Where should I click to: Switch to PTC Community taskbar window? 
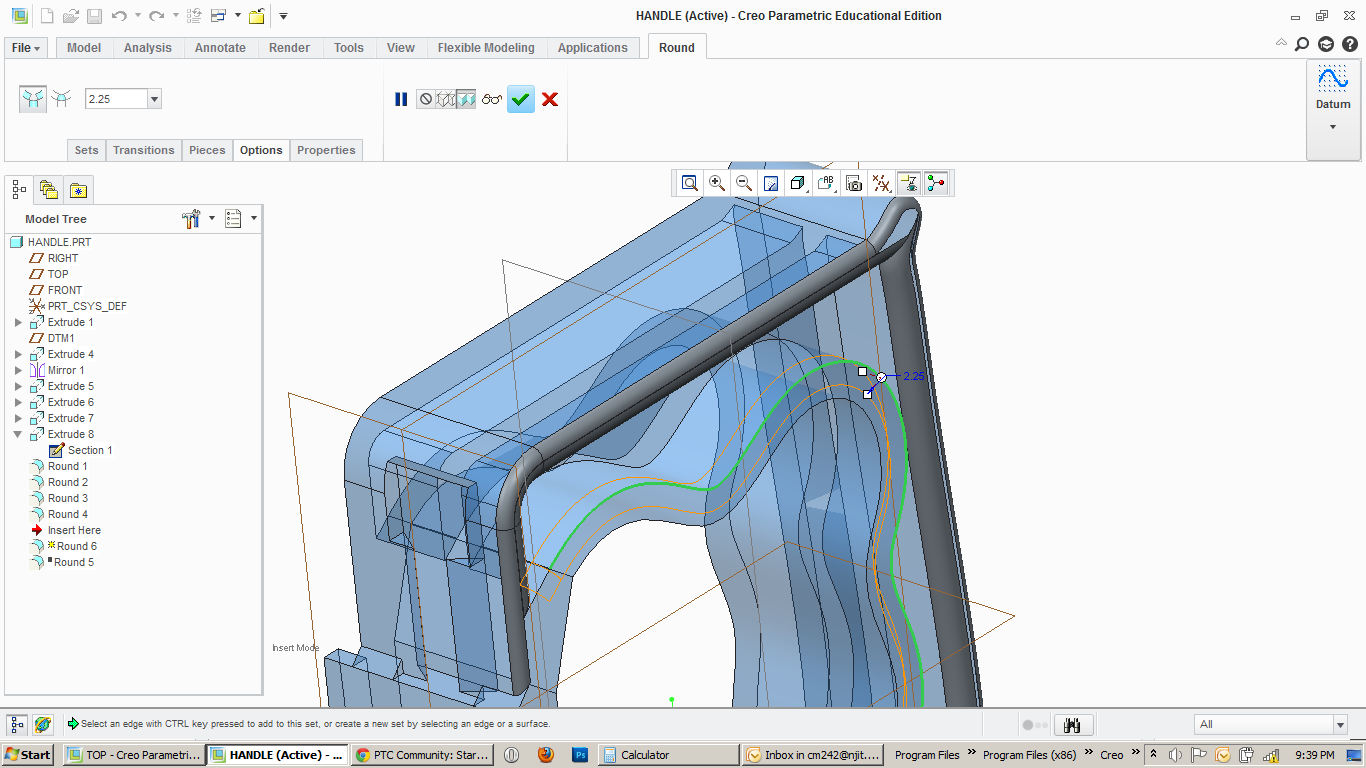tap(424, 755)
